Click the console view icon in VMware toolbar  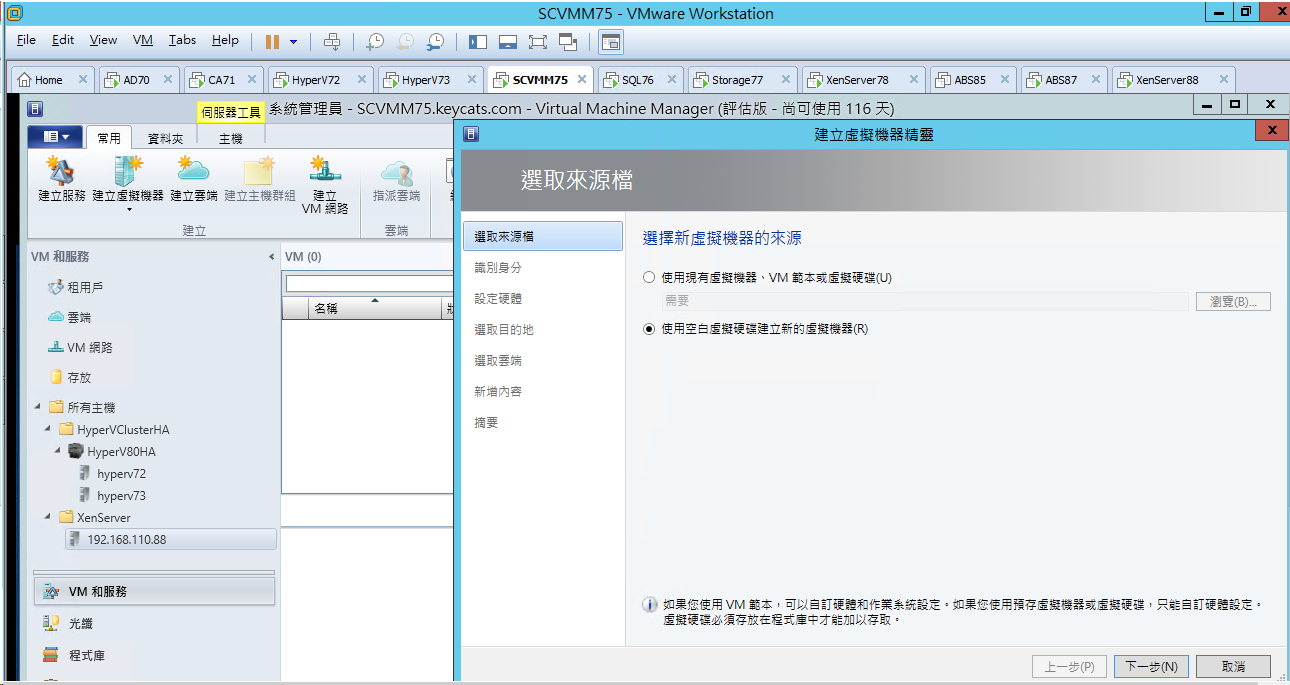611,42
